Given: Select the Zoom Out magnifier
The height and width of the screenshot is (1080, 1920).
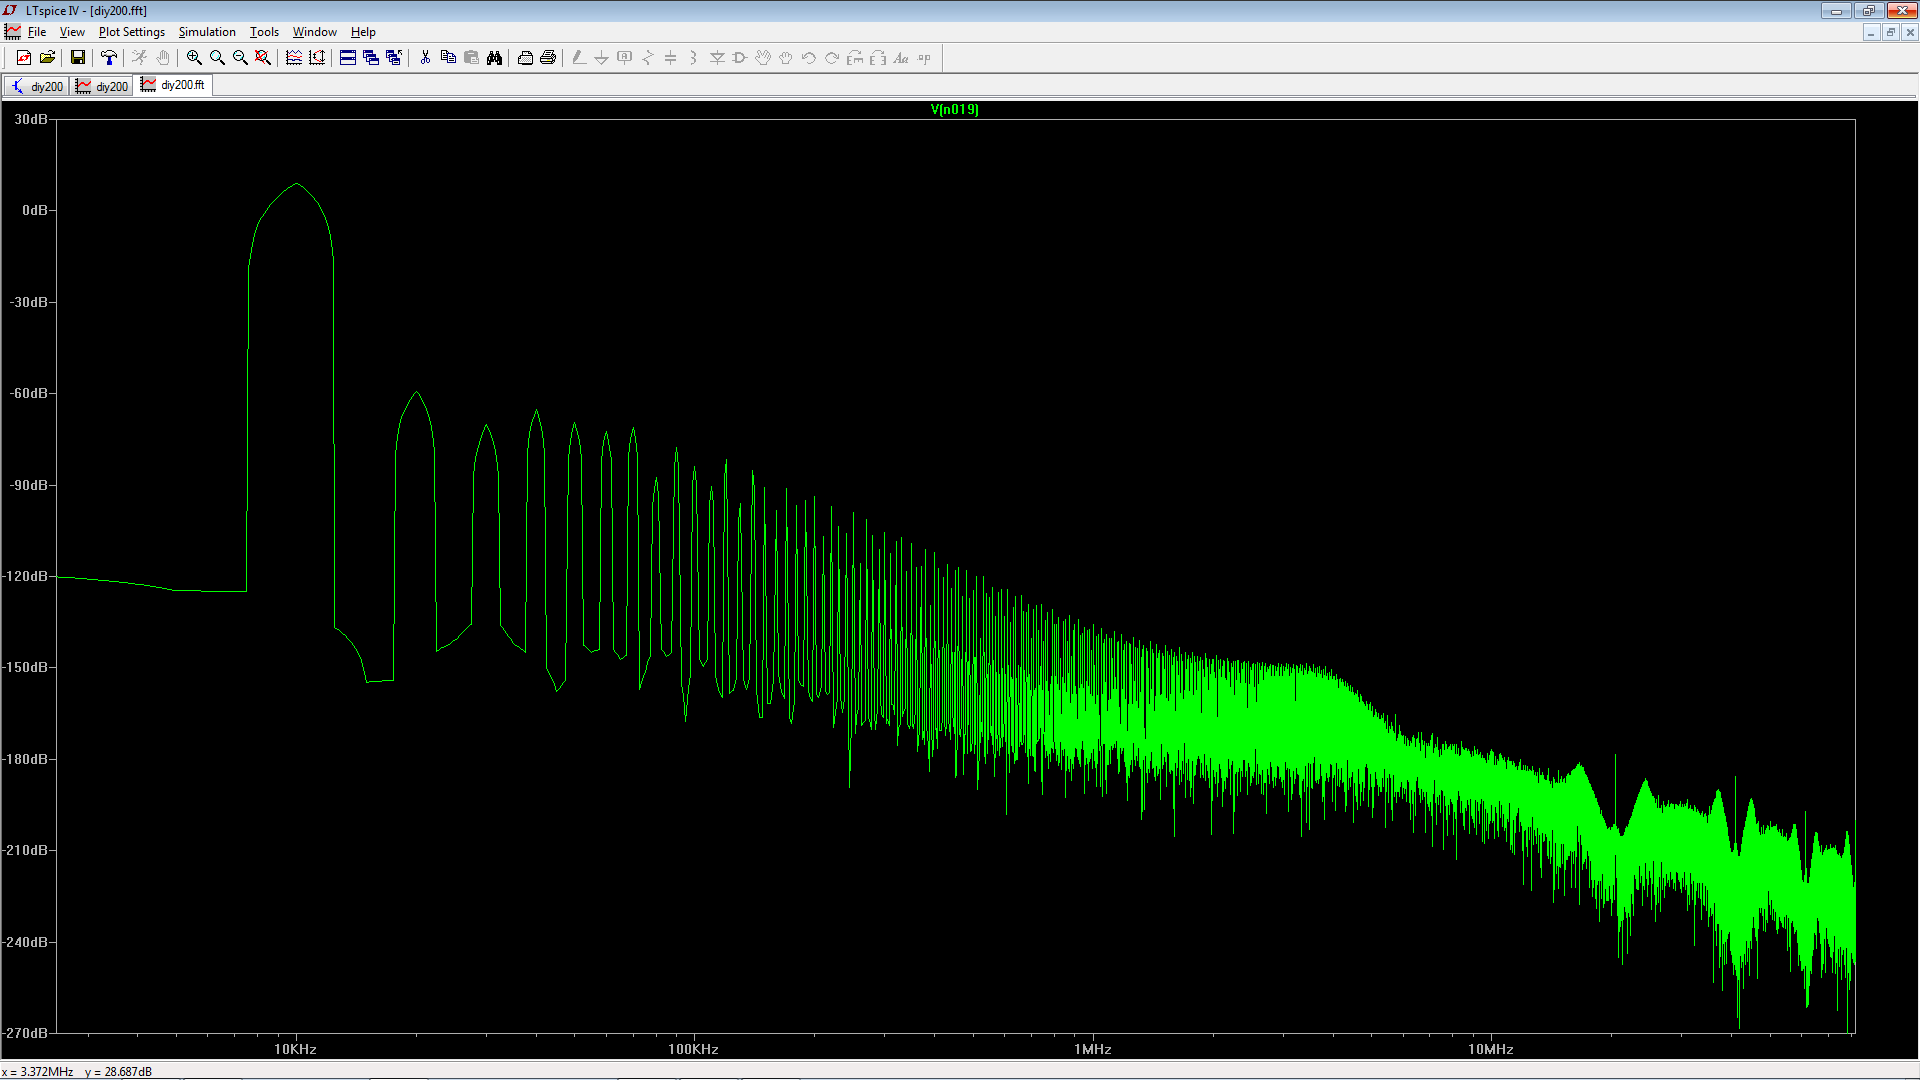Looking at the screenshot, I should click(240, 58).
